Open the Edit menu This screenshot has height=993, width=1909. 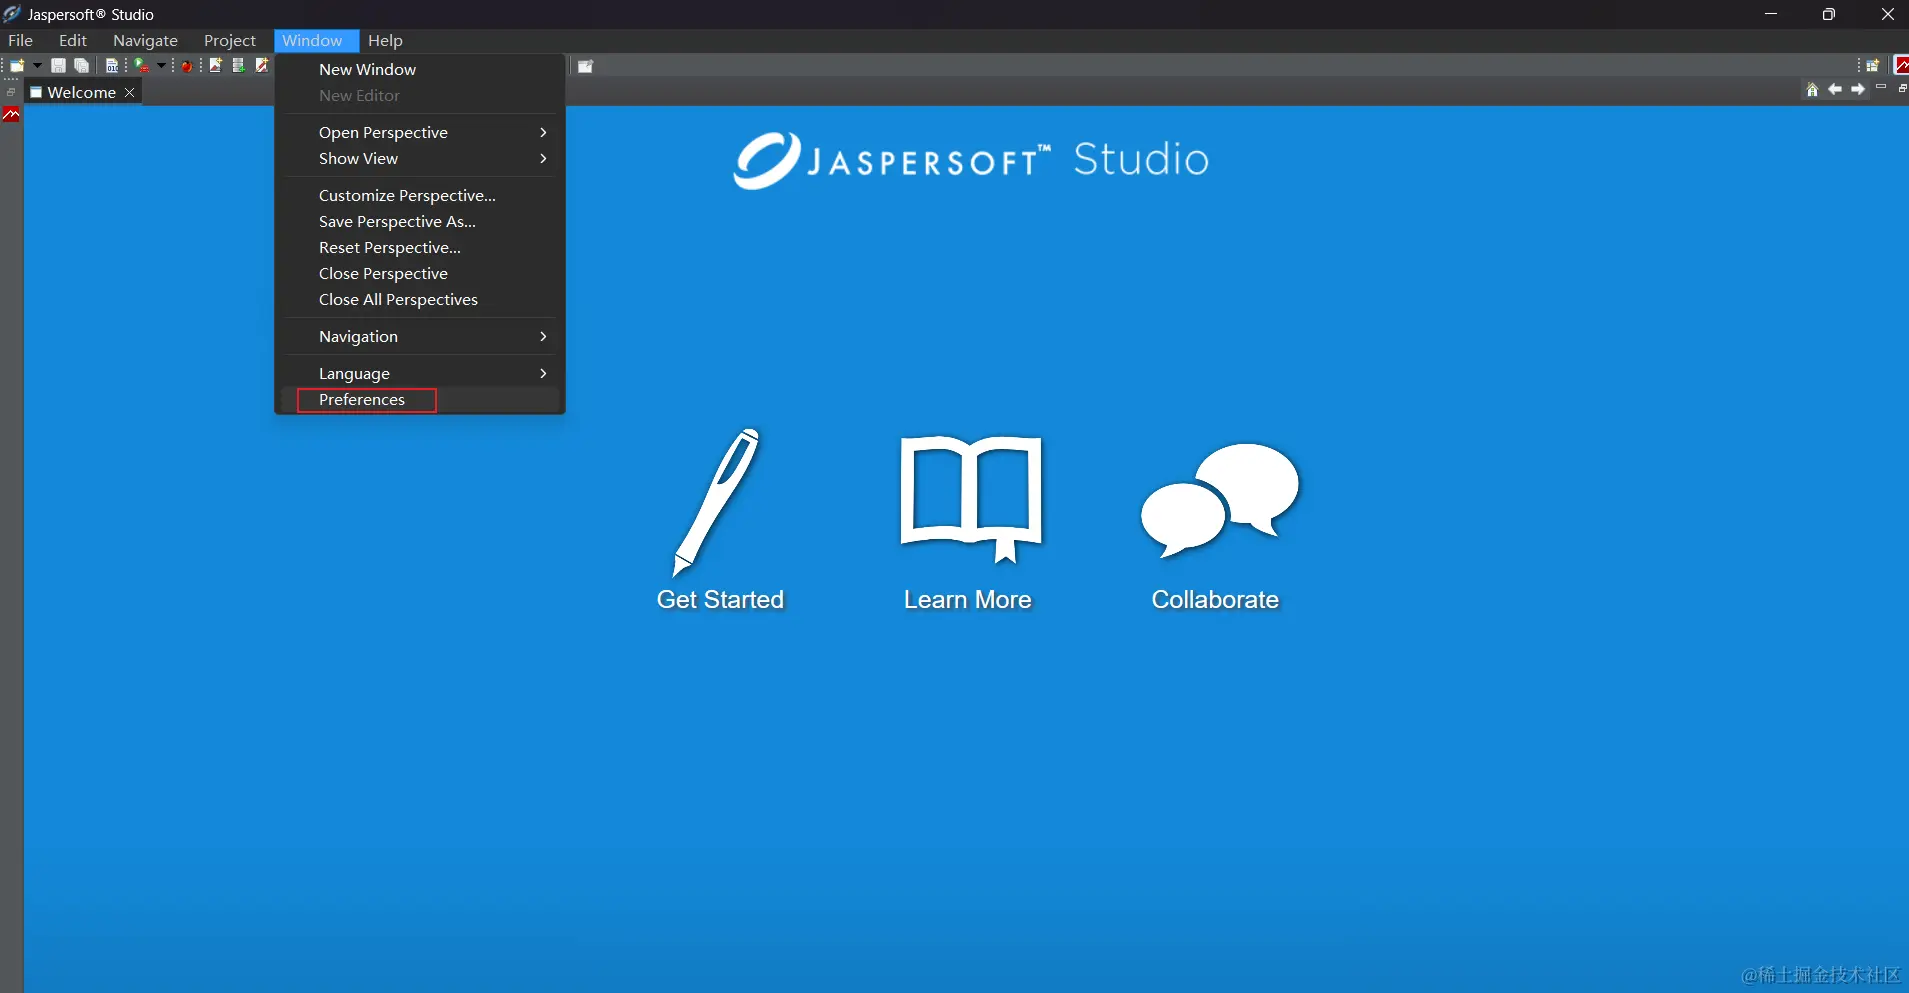pos(73,41)
